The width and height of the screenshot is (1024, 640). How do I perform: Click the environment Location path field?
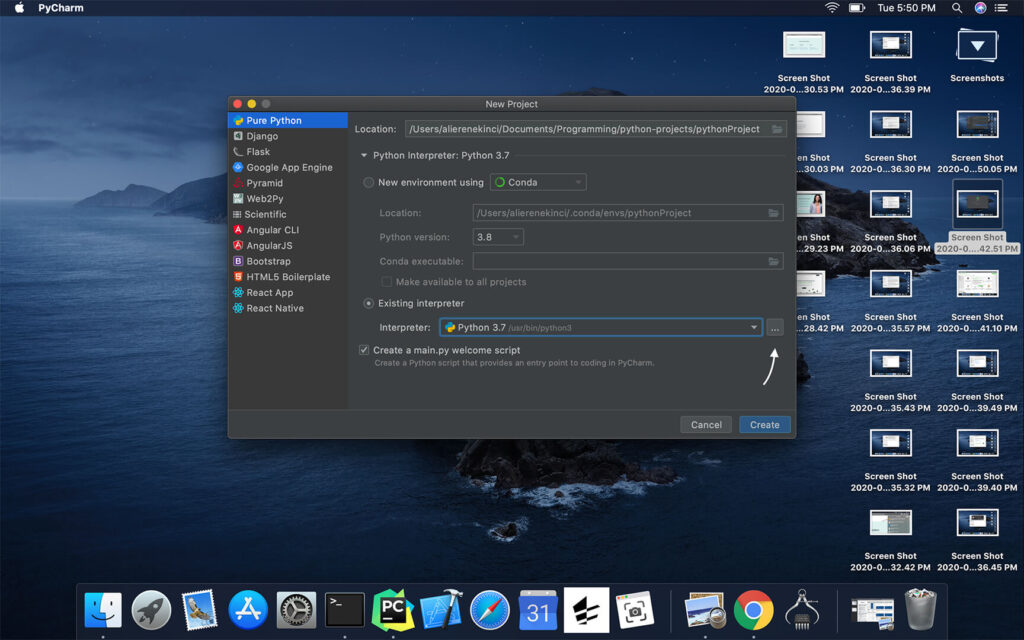coord(628,213)
